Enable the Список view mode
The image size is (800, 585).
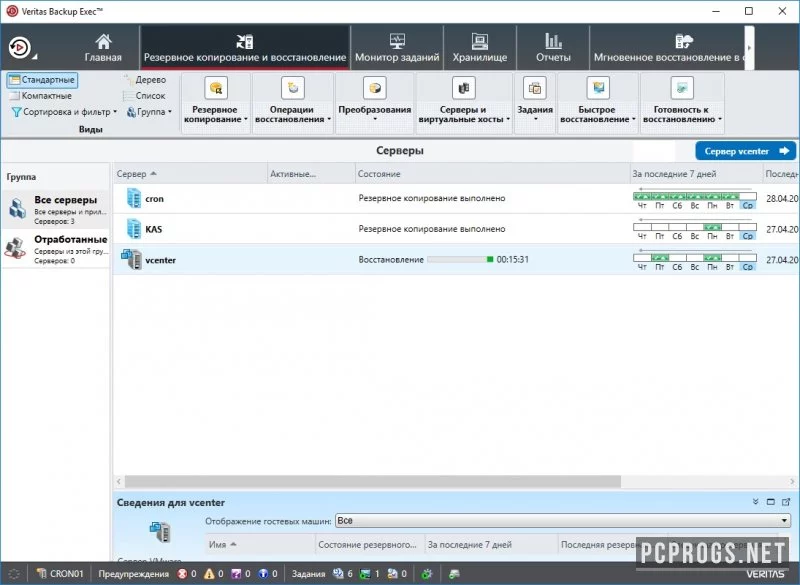pos(144,96)
